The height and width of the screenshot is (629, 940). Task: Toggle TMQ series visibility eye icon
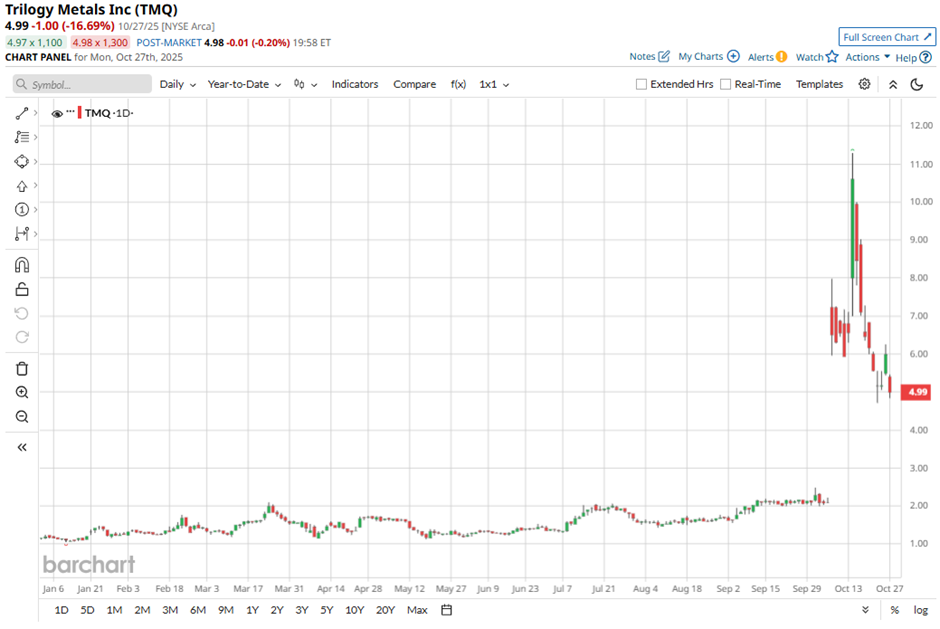pos(57,113)
